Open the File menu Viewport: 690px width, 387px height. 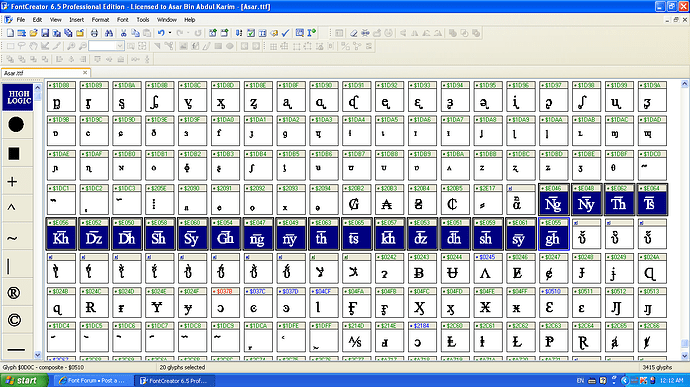tap(21, 20)
